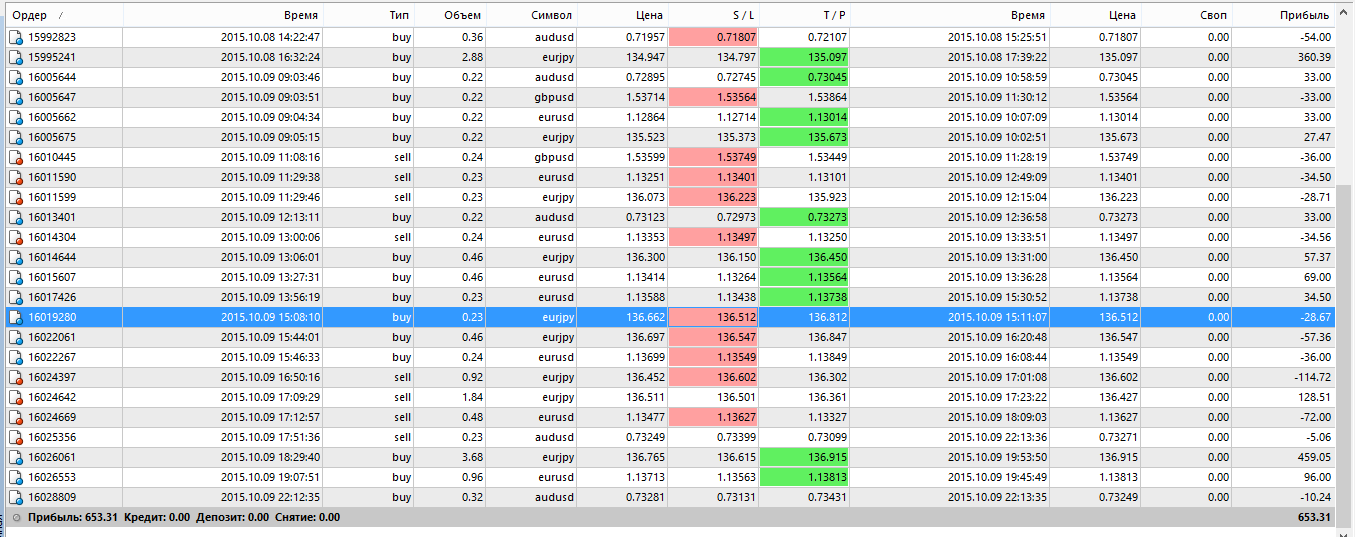Click the profit value -114.72
This screenshot has height=537, width=1355.
pyautogui.click(x=1312, y=377)
